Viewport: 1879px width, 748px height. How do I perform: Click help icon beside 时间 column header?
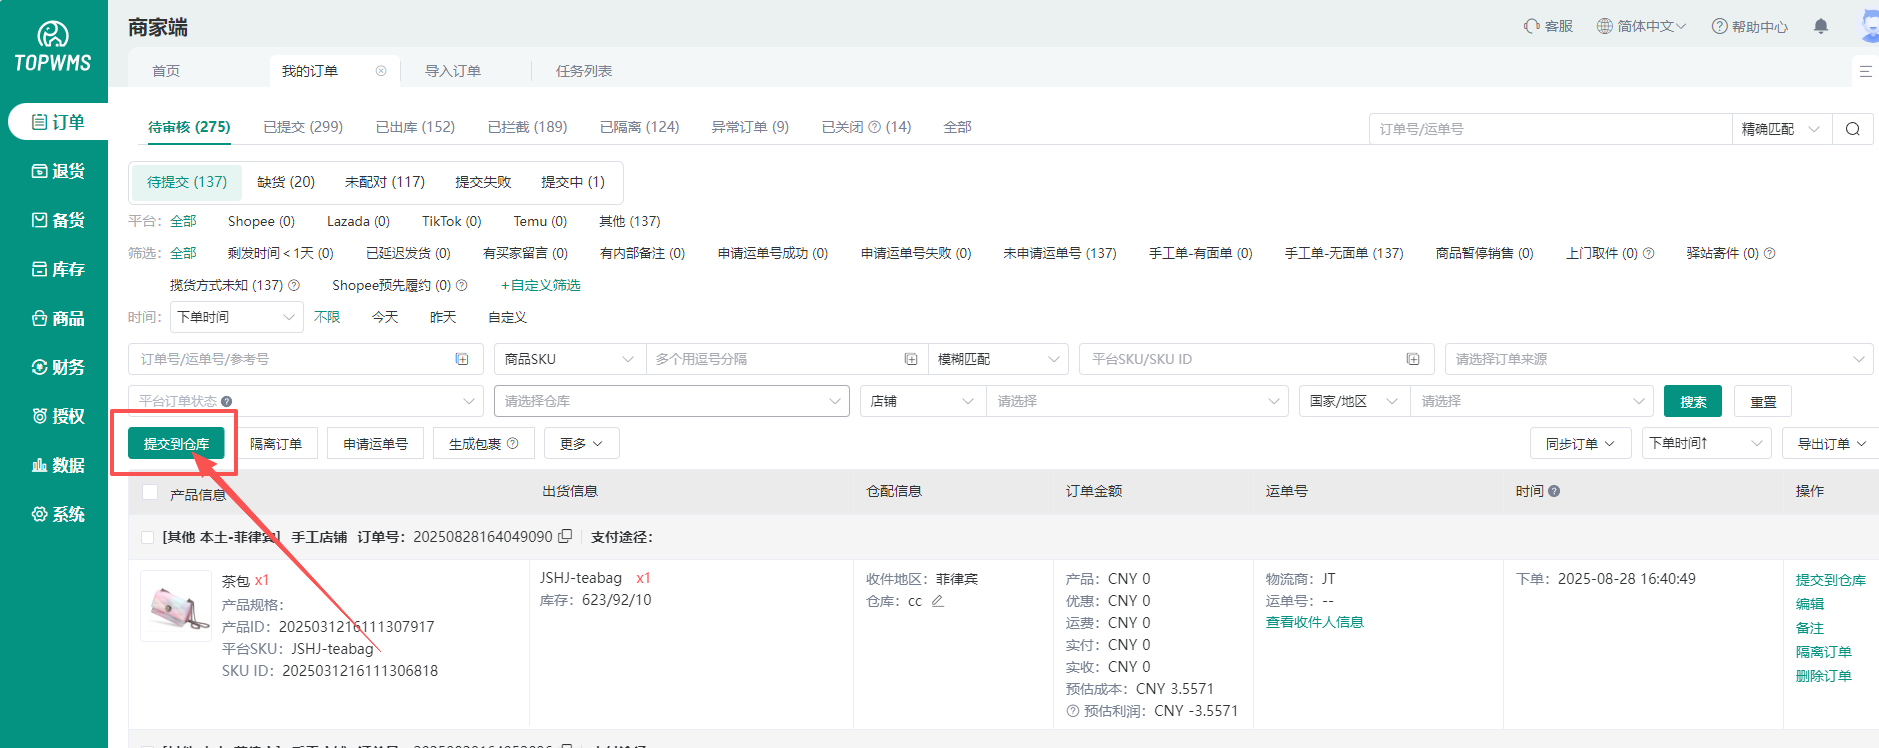(1554, 491)
